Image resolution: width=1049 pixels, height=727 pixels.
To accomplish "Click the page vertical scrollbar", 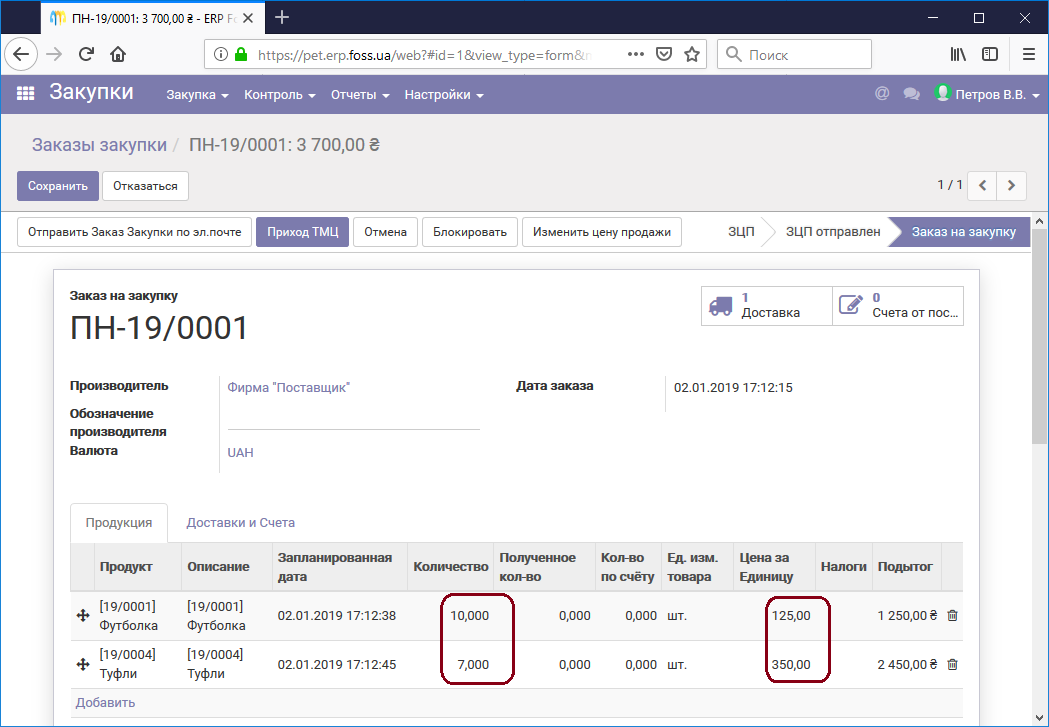I will (1039, 336).
